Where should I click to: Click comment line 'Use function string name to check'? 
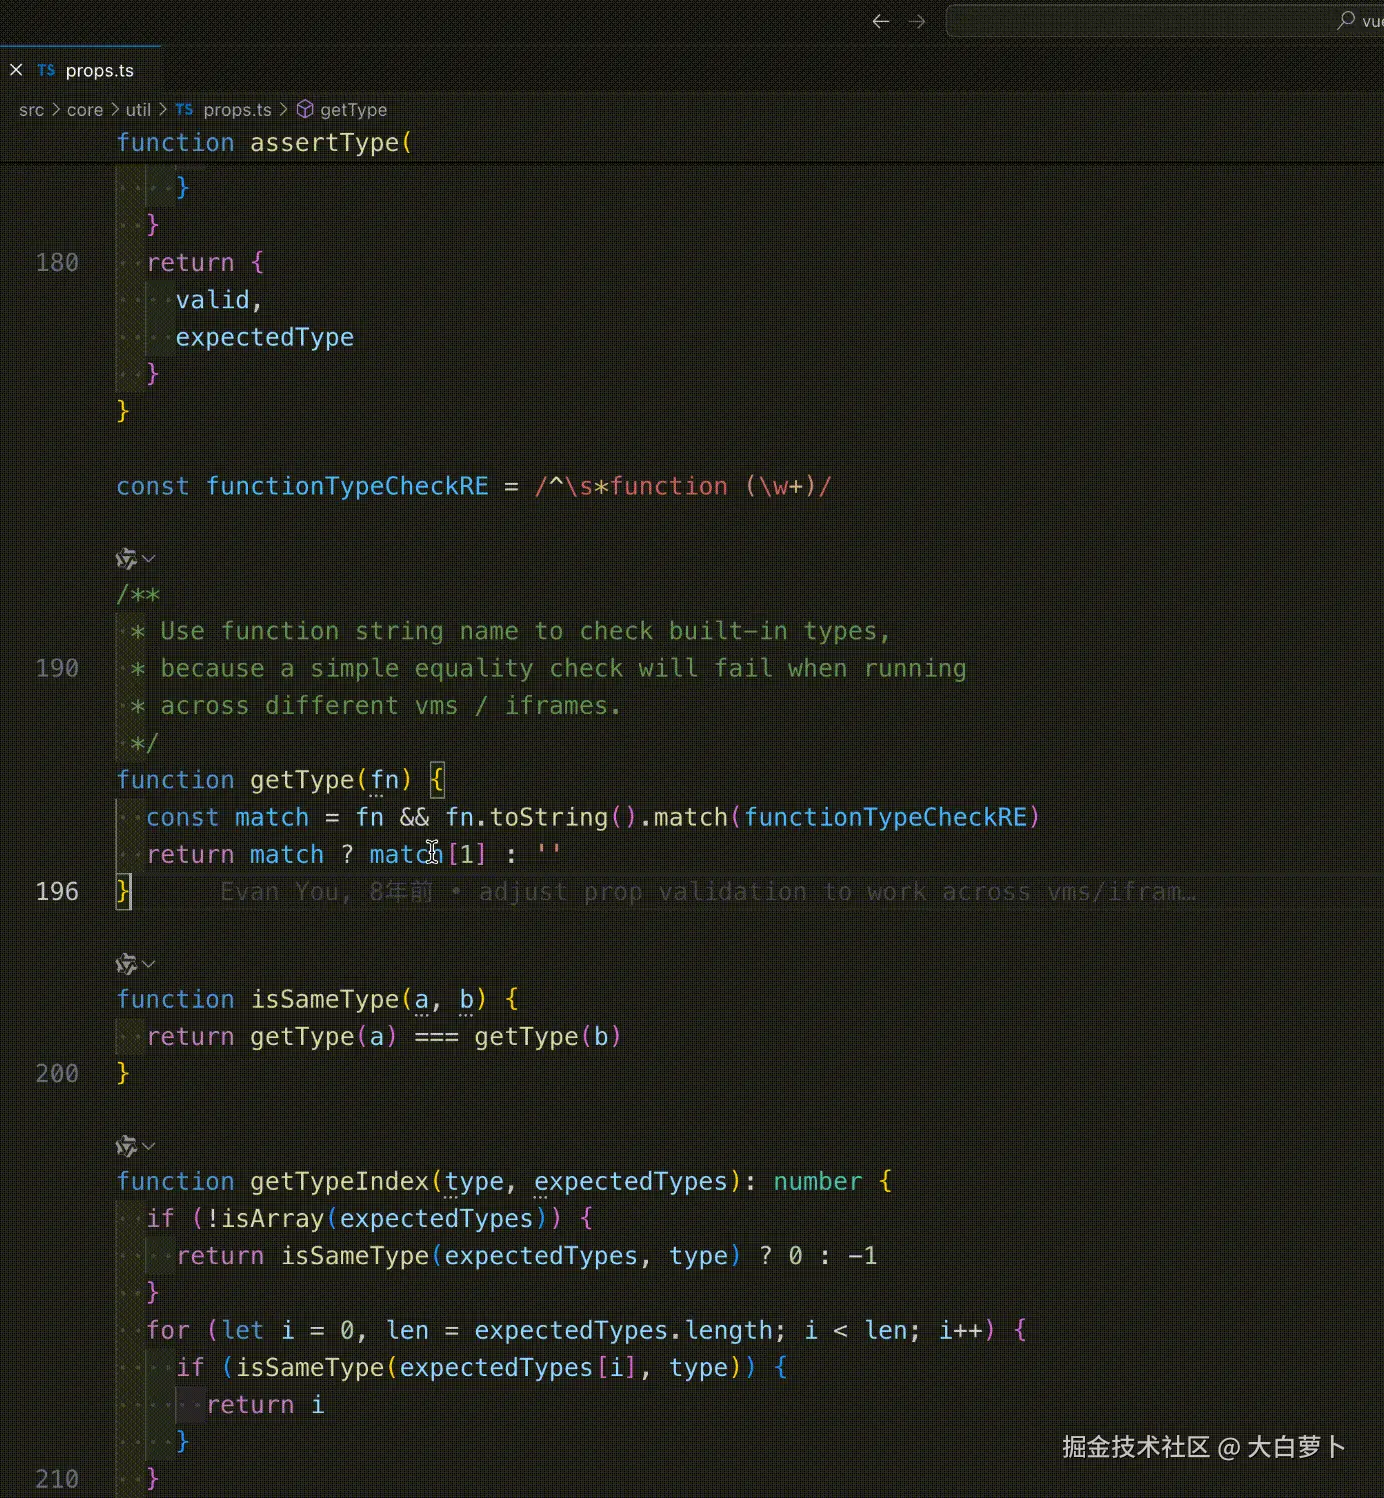point(510,632)
